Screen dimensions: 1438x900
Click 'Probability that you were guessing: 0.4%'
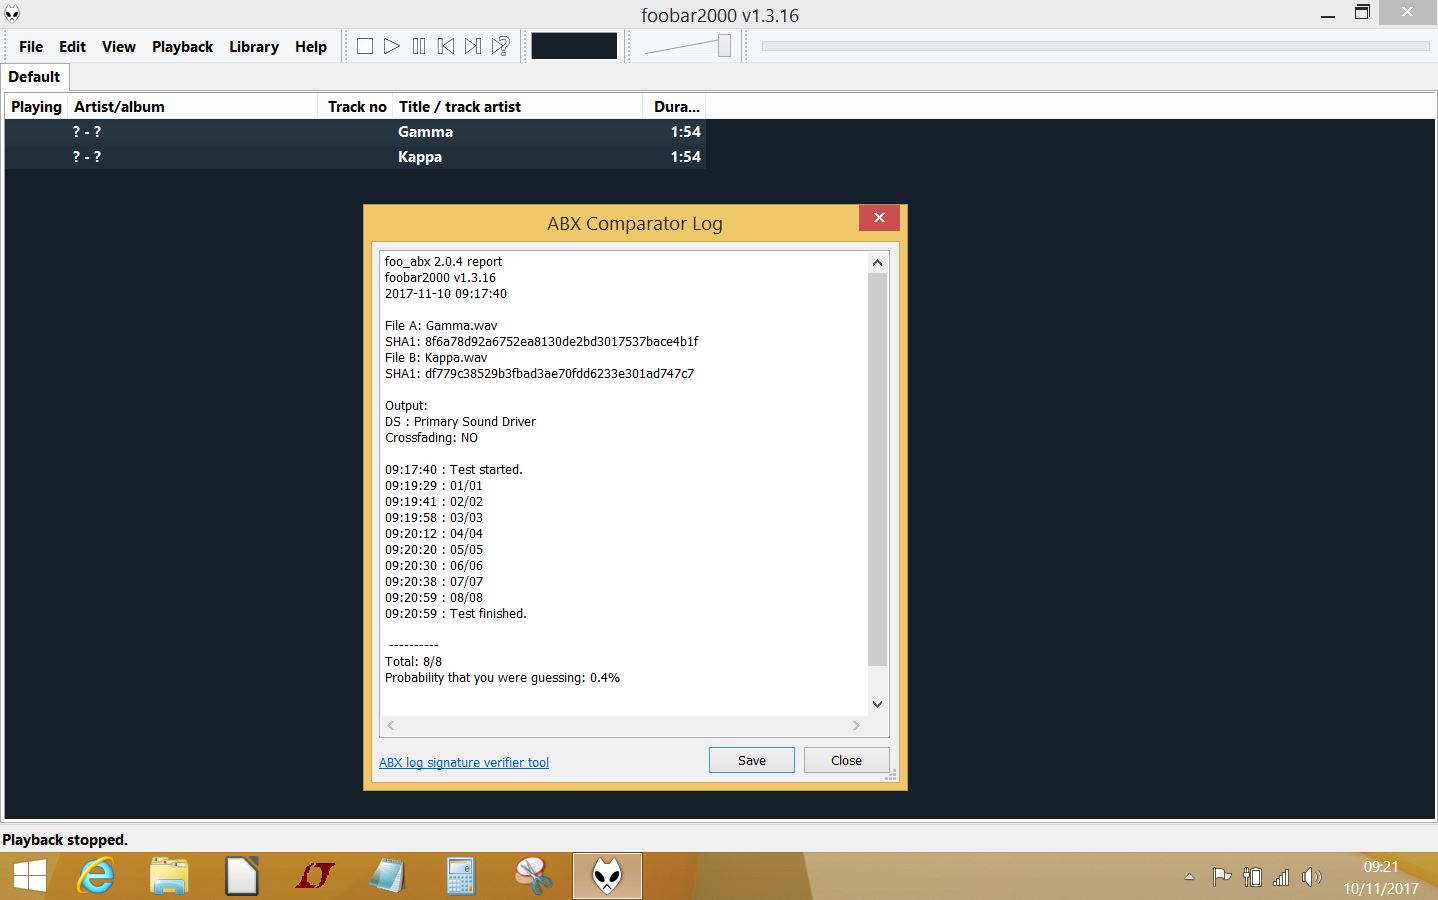[502, 677]
